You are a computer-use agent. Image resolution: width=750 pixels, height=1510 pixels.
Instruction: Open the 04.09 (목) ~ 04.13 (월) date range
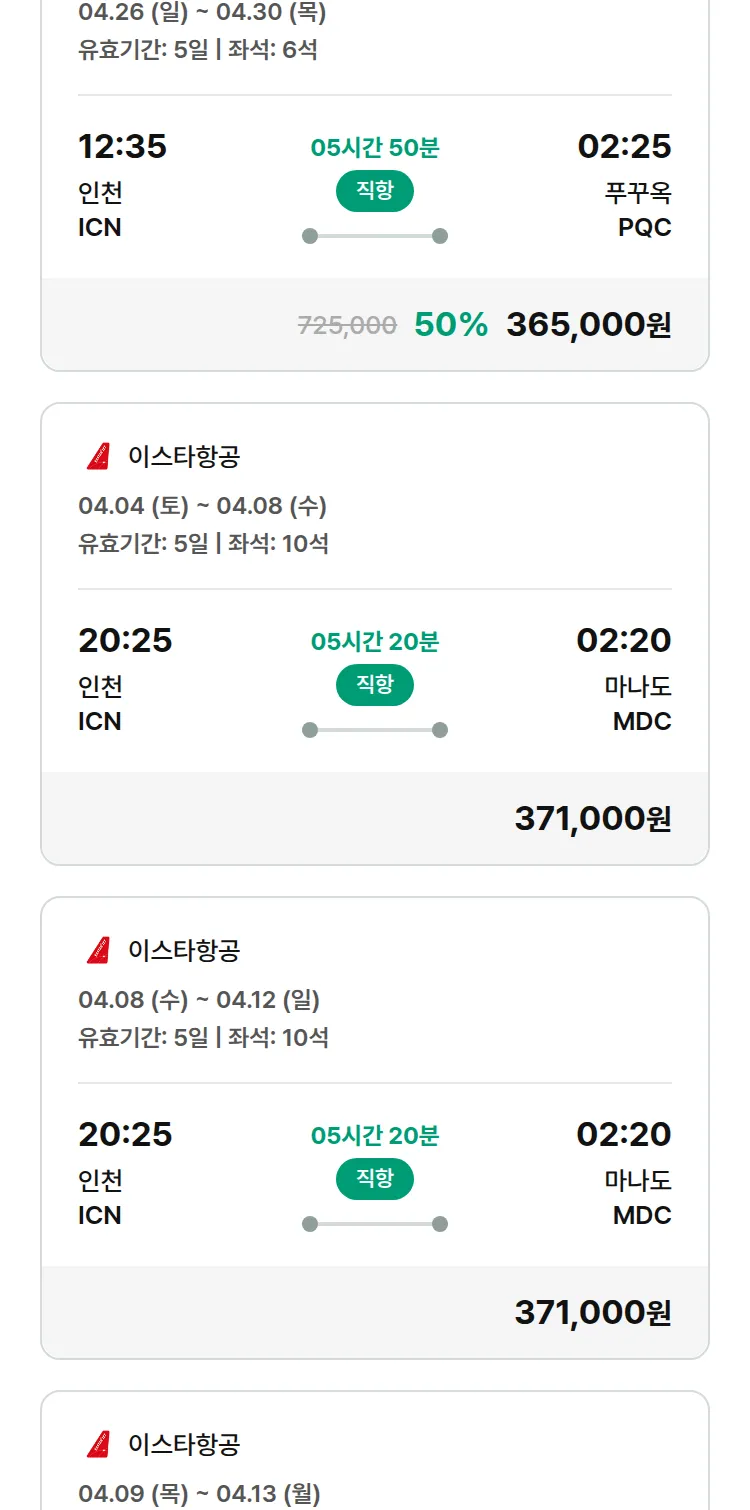199,1494
